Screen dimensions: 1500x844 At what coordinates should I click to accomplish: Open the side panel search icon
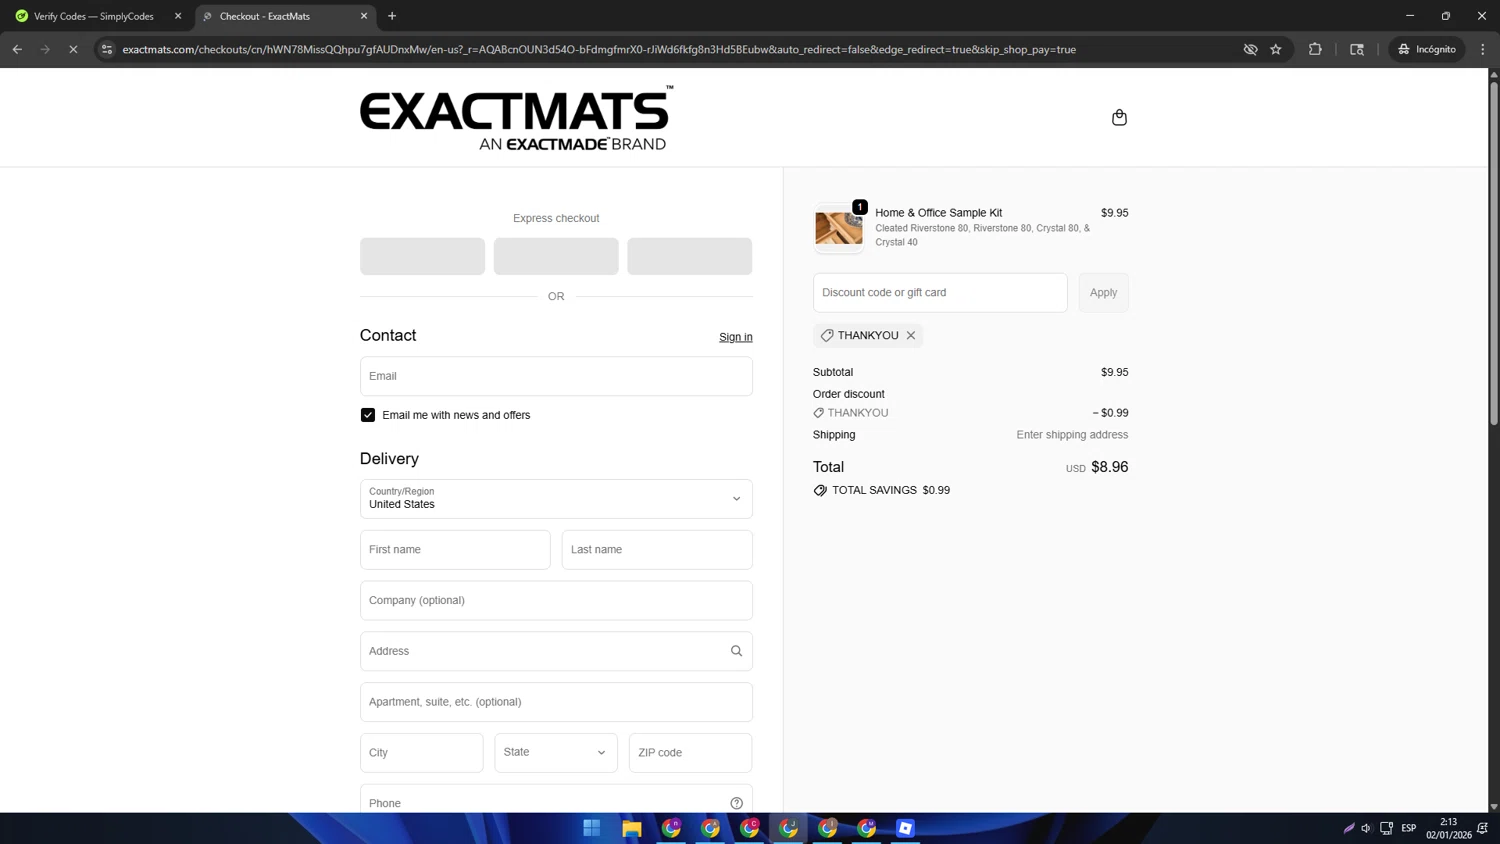click(x=1357, y=49)
